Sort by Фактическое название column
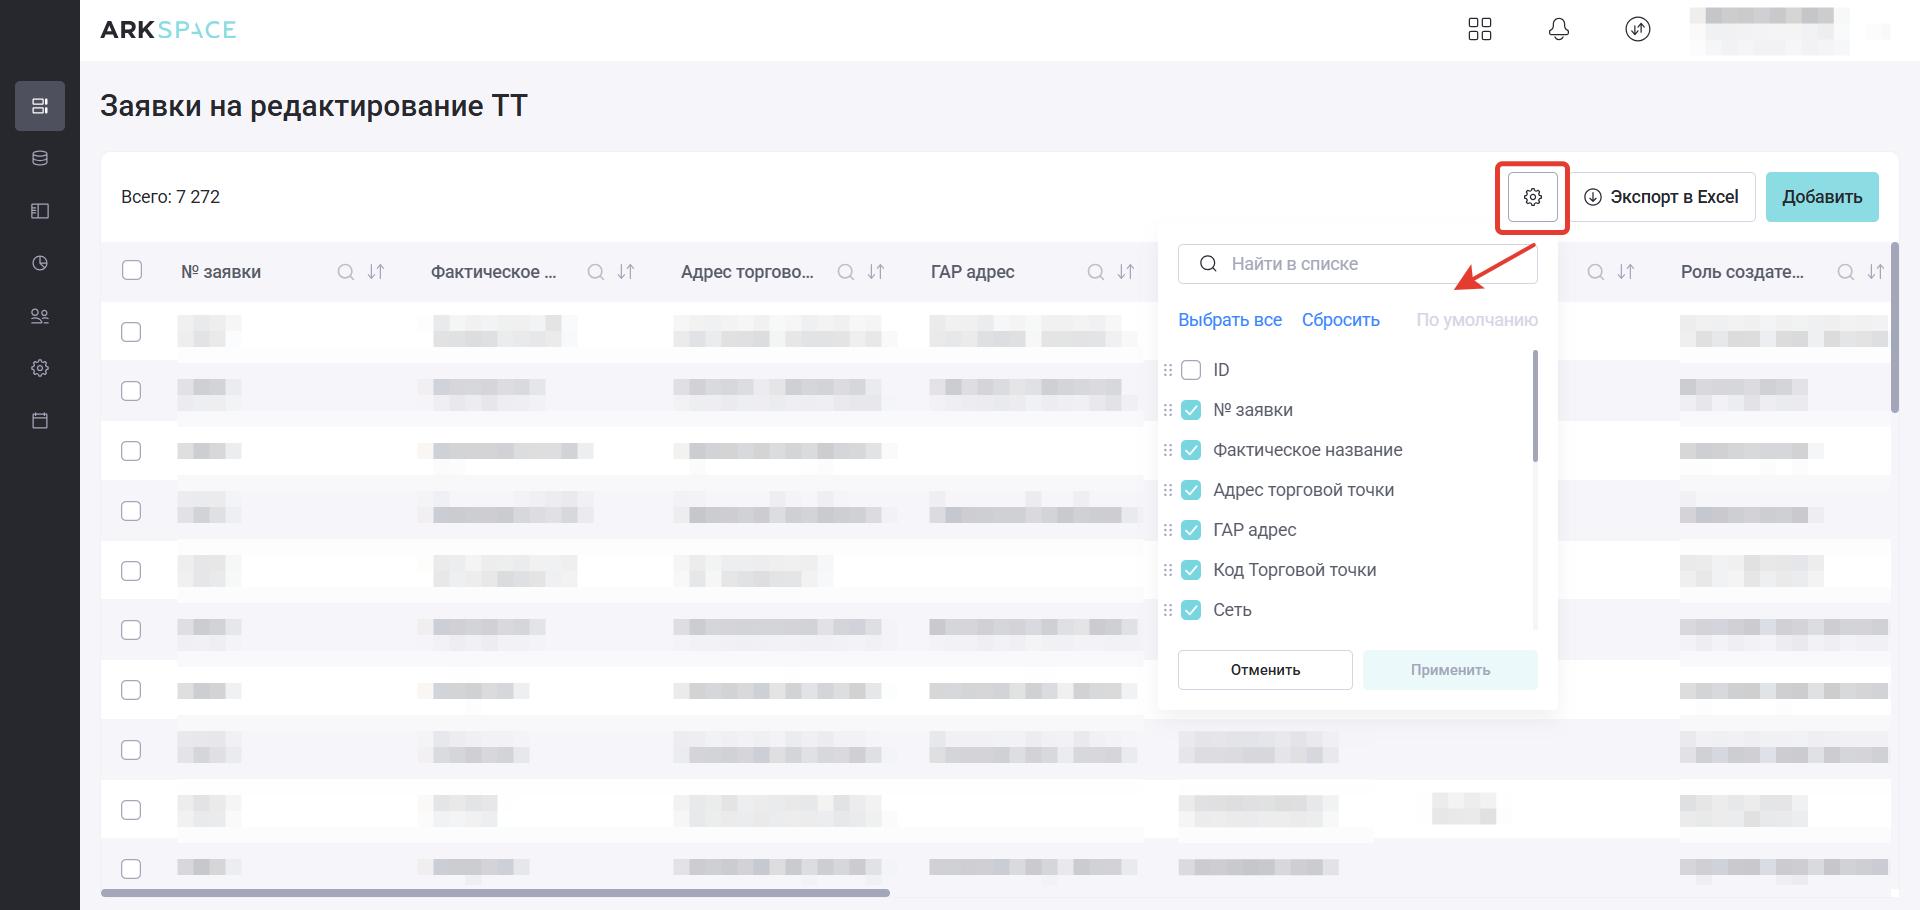The height and width of the screenshot is (910, 1920). 626,272
